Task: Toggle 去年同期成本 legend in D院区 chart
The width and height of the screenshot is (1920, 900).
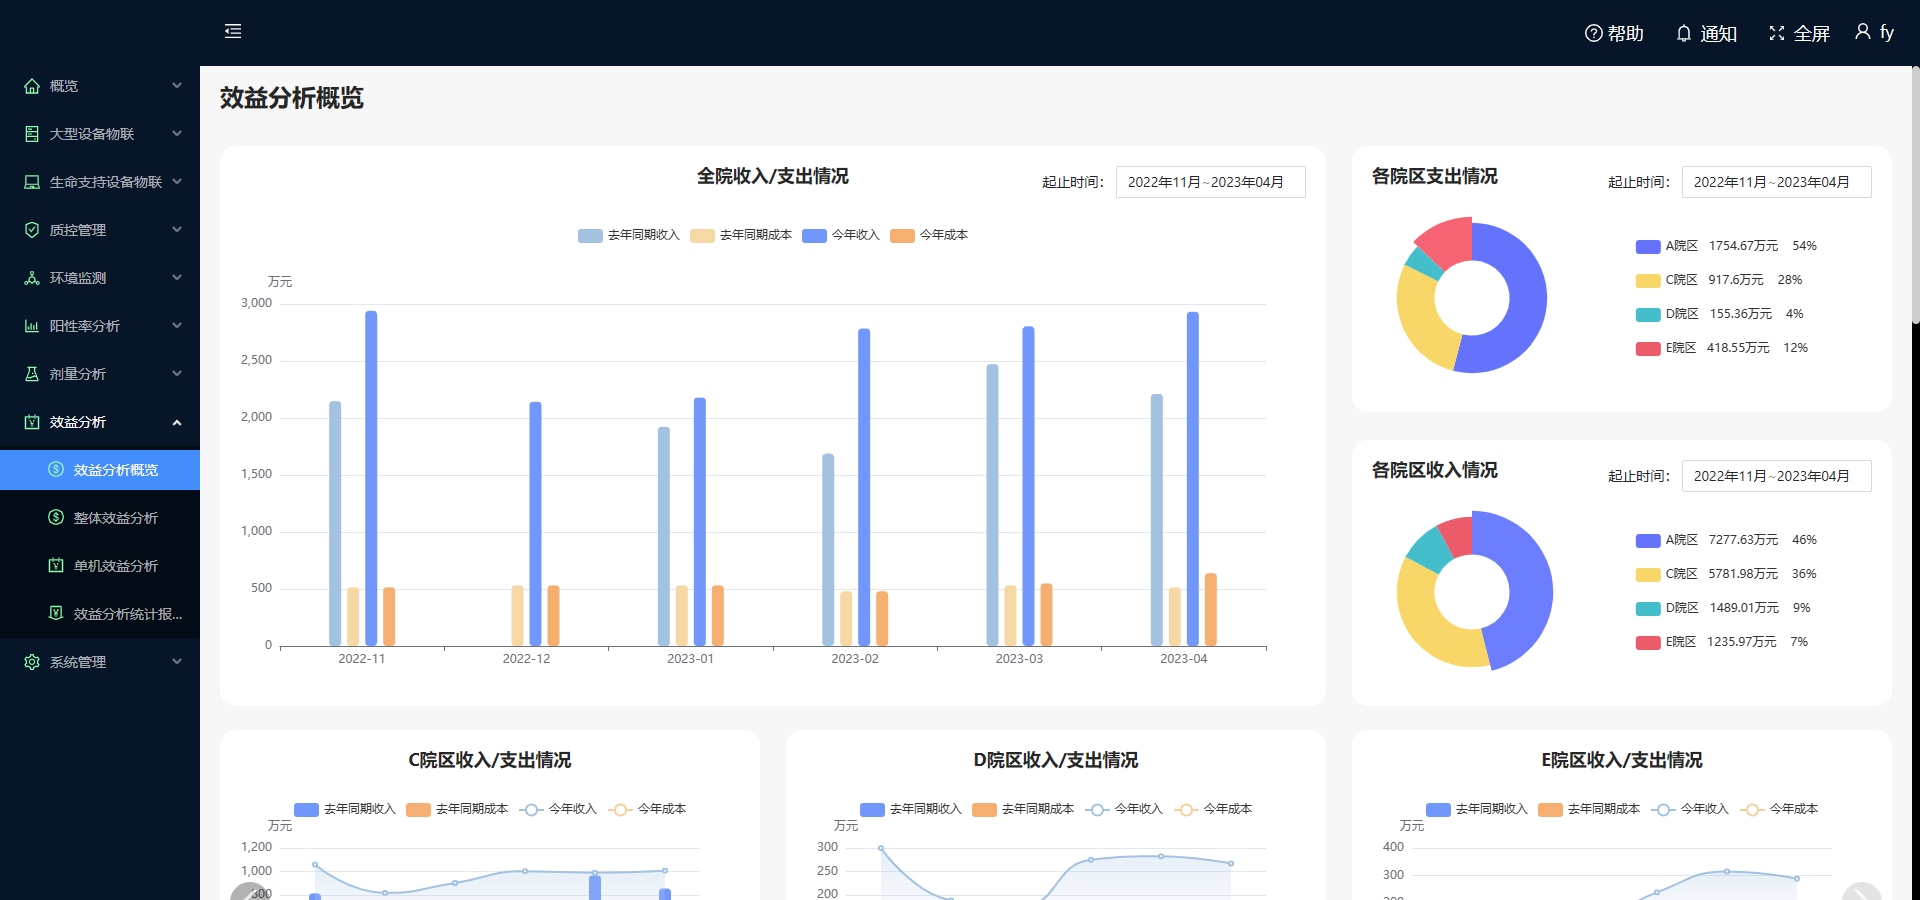Action: coord(1023,809)
